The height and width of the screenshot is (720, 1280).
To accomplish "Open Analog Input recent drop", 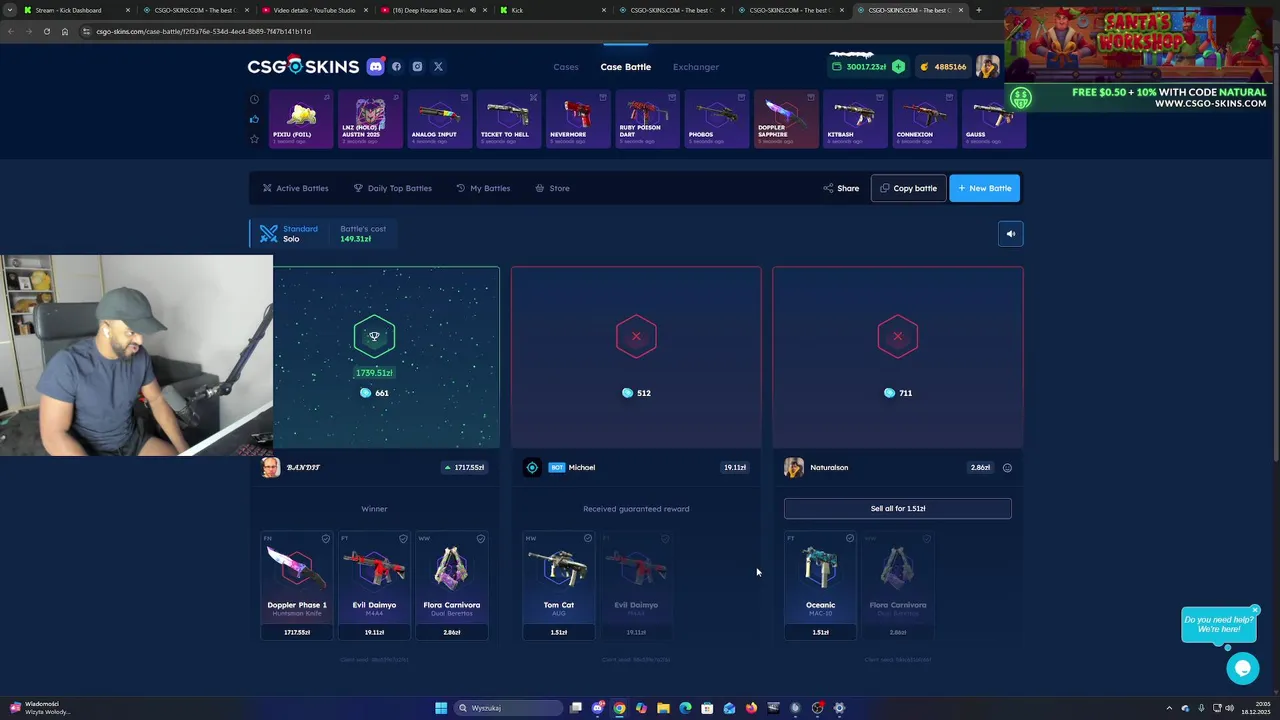I will click(x=438, y=119).
